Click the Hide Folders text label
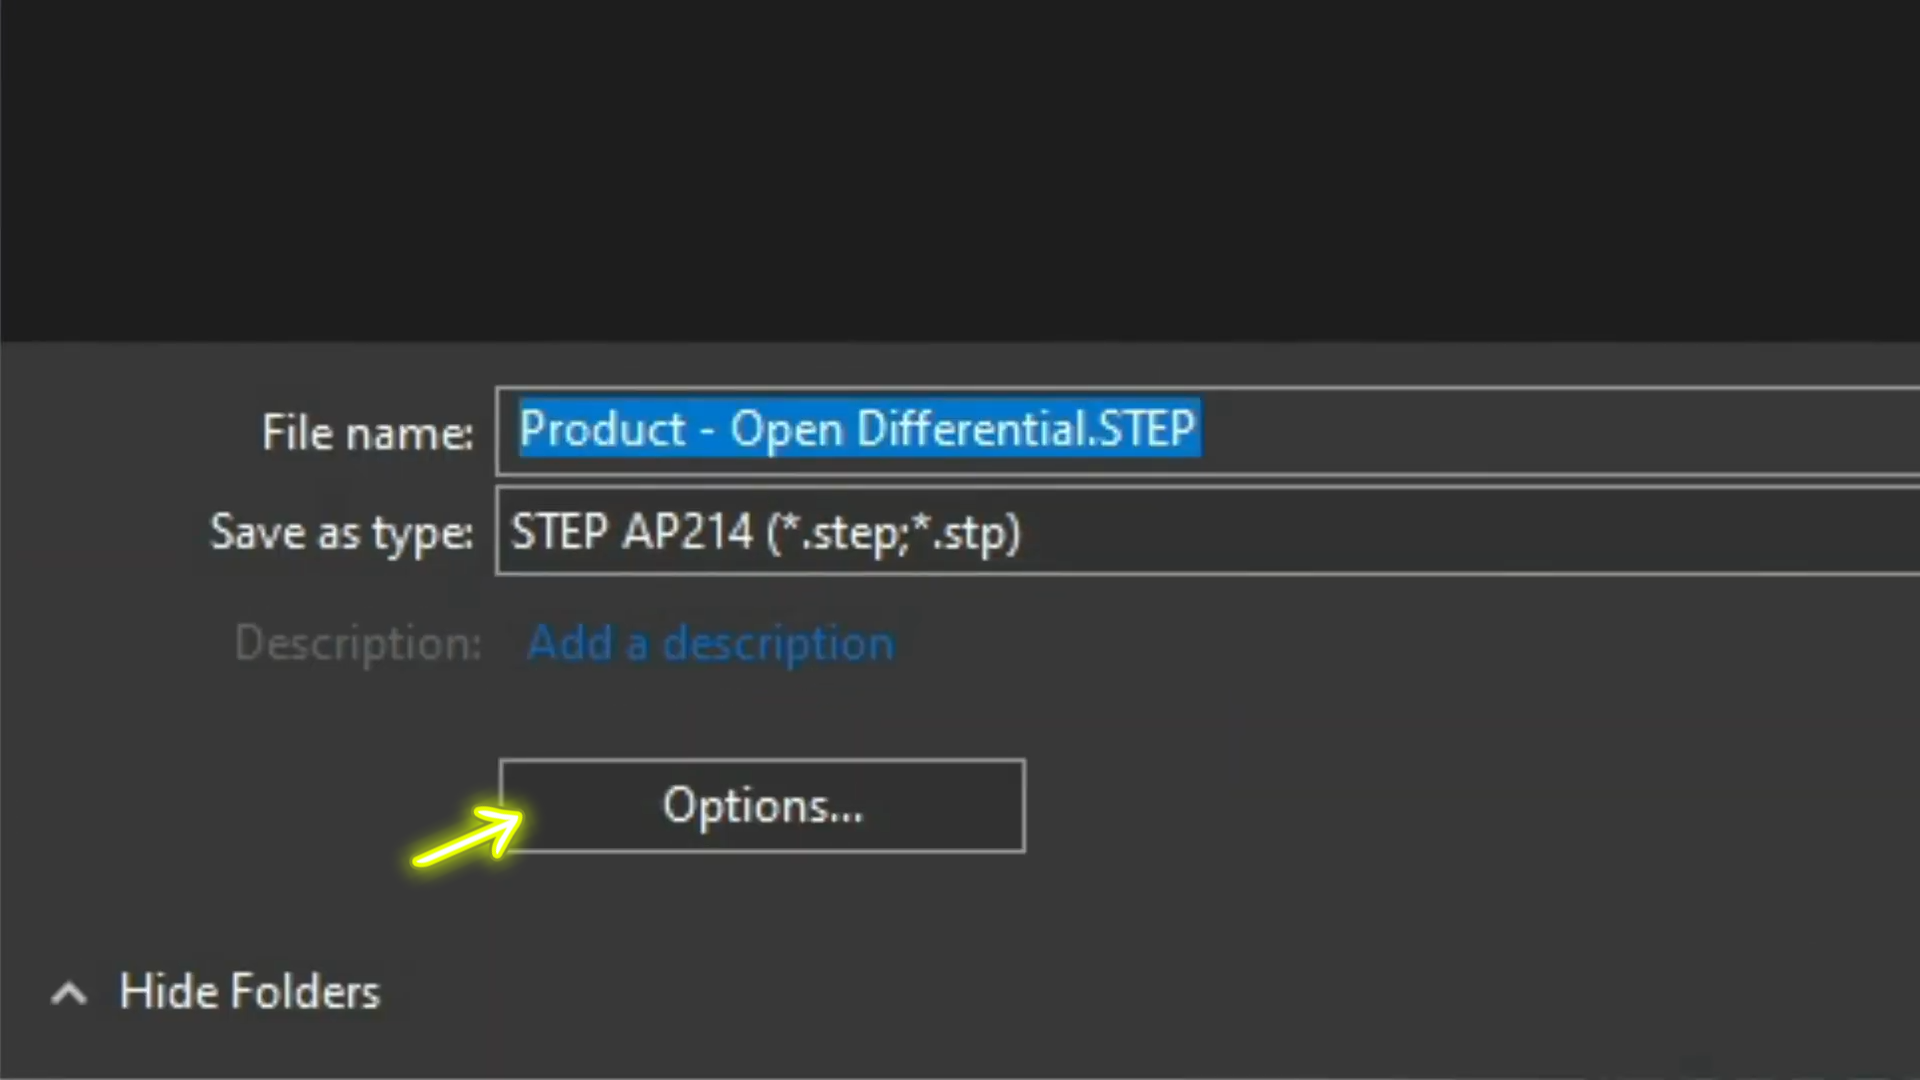The height and width of the screenshot is (1080, 1920). [x=250, y=992]
